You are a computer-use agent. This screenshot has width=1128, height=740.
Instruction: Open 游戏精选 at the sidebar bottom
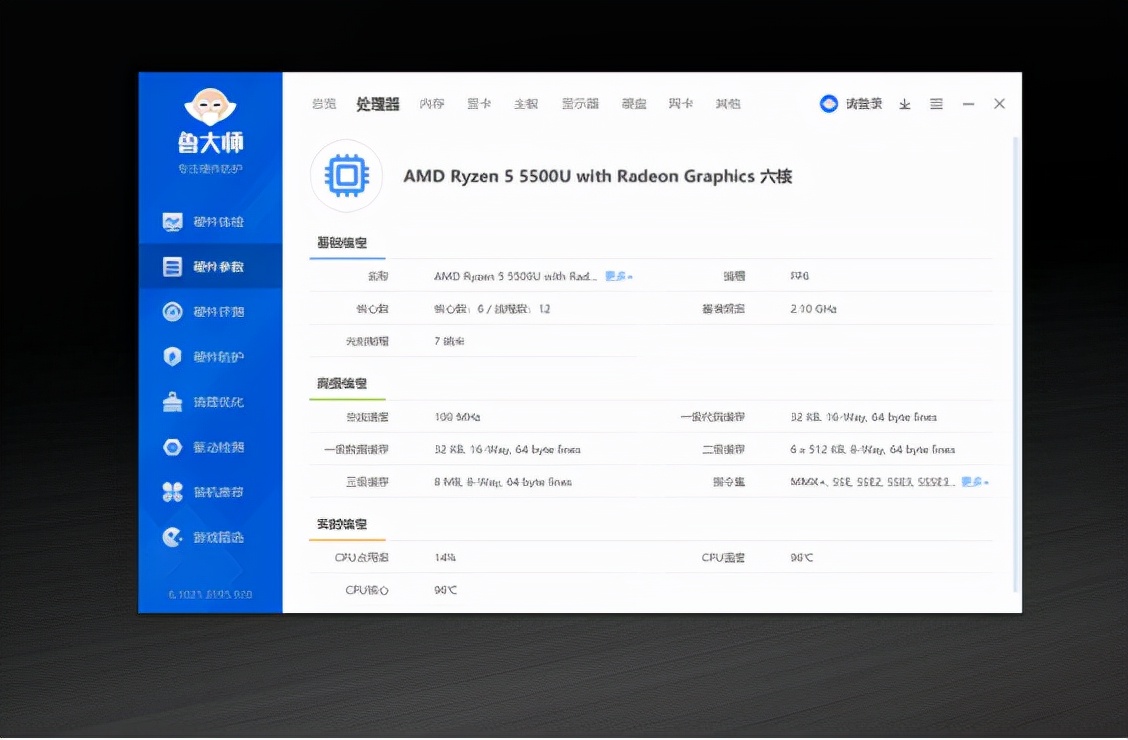pos(210,537)
